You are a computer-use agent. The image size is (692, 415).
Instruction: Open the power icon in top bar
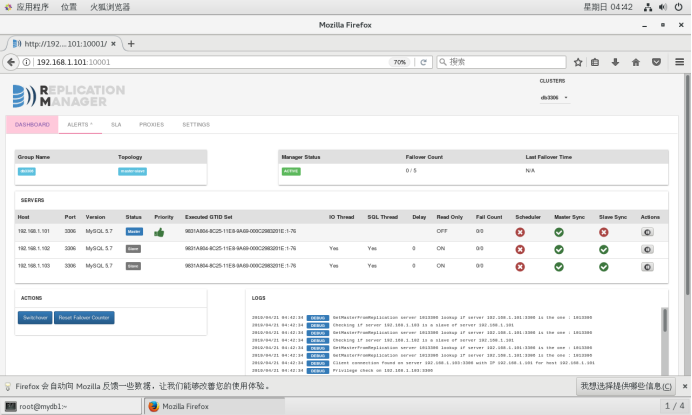679,7
